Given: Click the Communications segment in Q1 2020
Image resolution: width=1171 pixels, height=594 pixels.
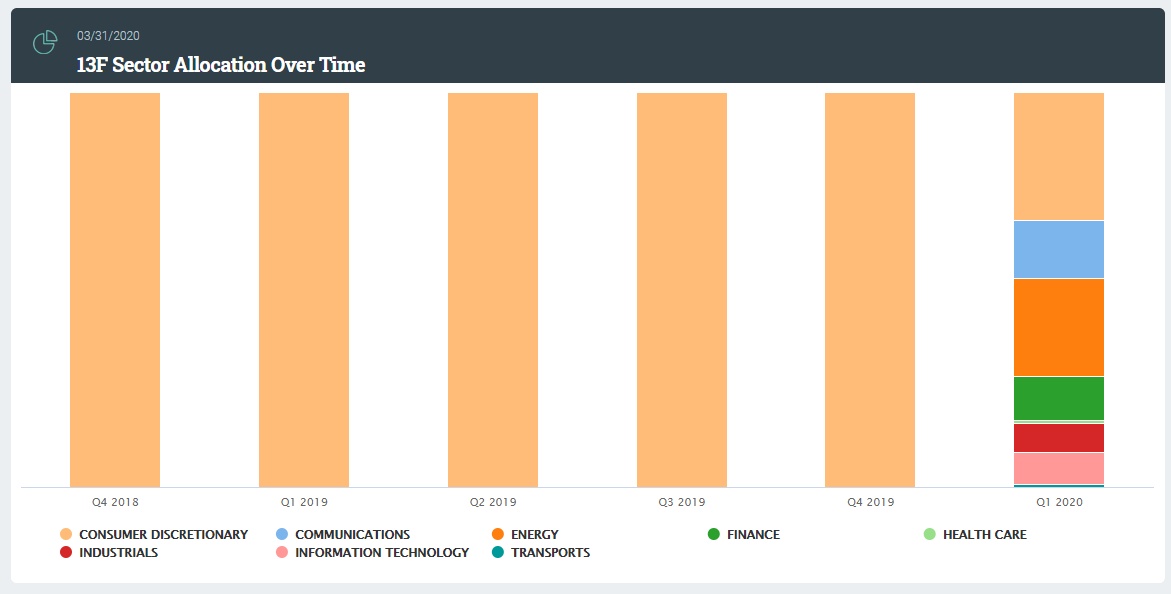Looking at the screenshot, I should (x=1059, y=249).
